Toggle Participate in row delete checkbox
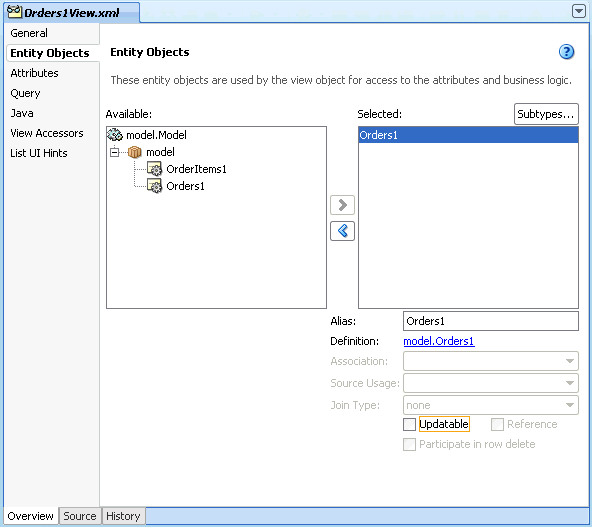 pos(409,444)
